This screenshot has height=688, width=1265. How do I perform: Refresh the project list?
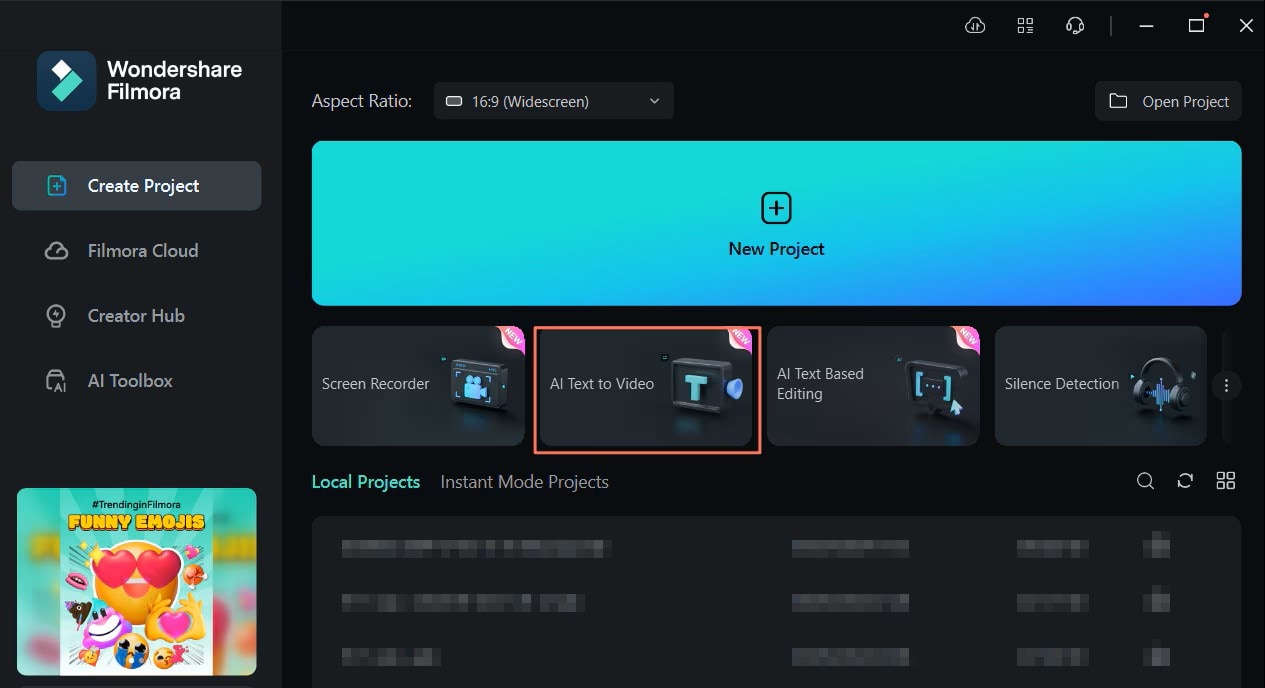[1185, 481]
